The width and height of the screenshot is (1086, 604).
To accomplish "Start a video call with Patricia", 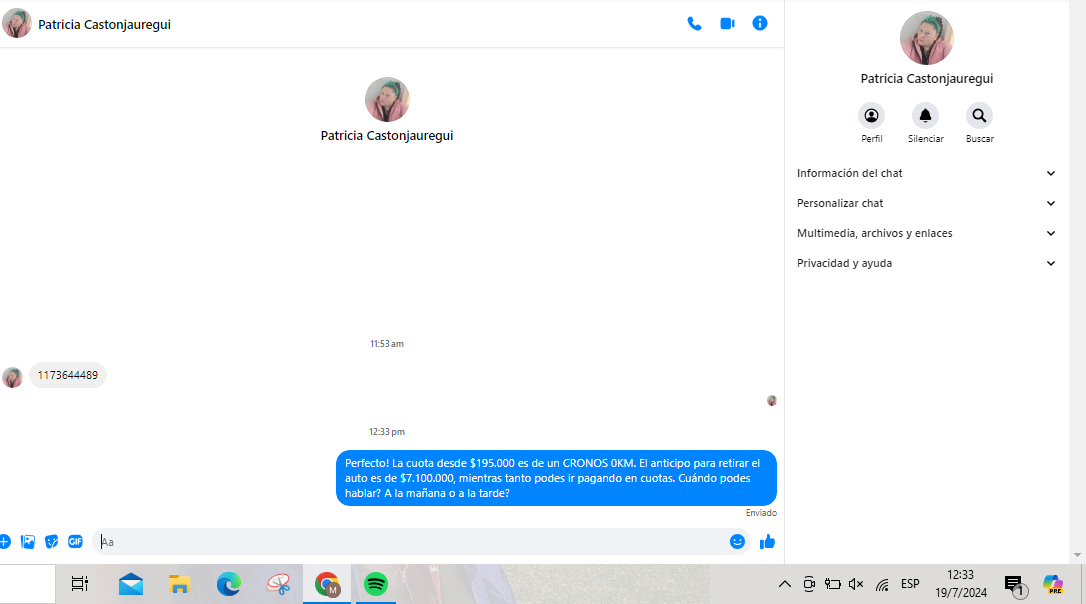I will click(x=727, y=24).
